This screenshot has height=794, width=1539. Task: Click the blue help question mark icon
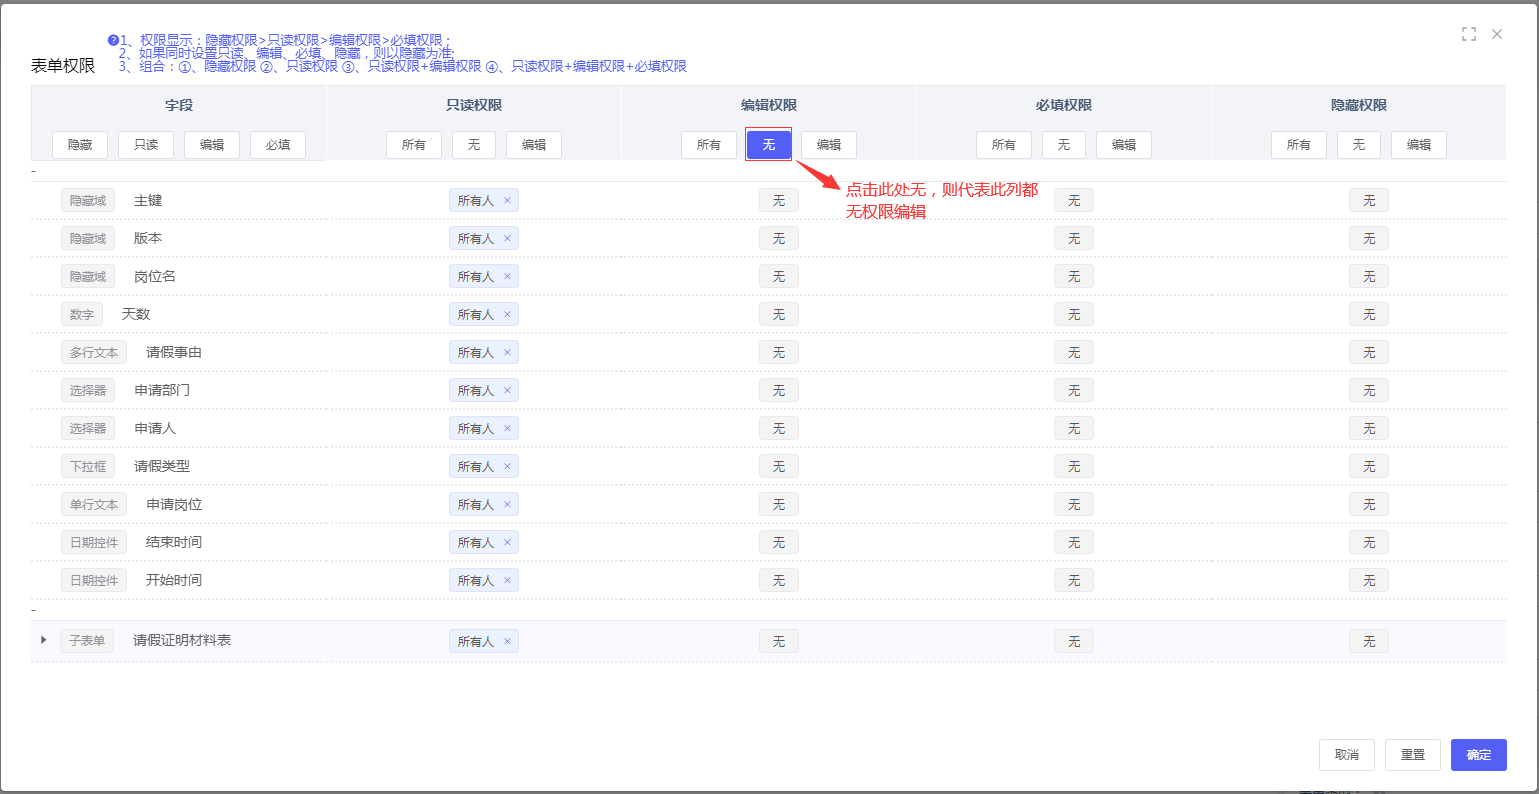[113, 40]
